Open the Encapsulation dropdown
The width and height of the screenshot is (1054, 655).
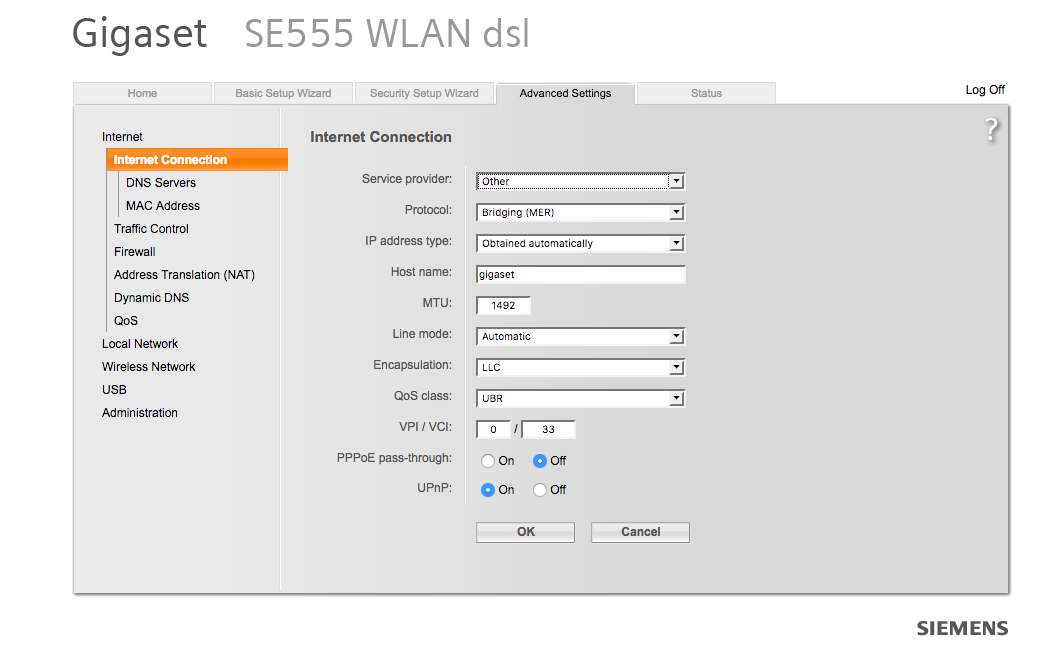[x=580, y=367]
